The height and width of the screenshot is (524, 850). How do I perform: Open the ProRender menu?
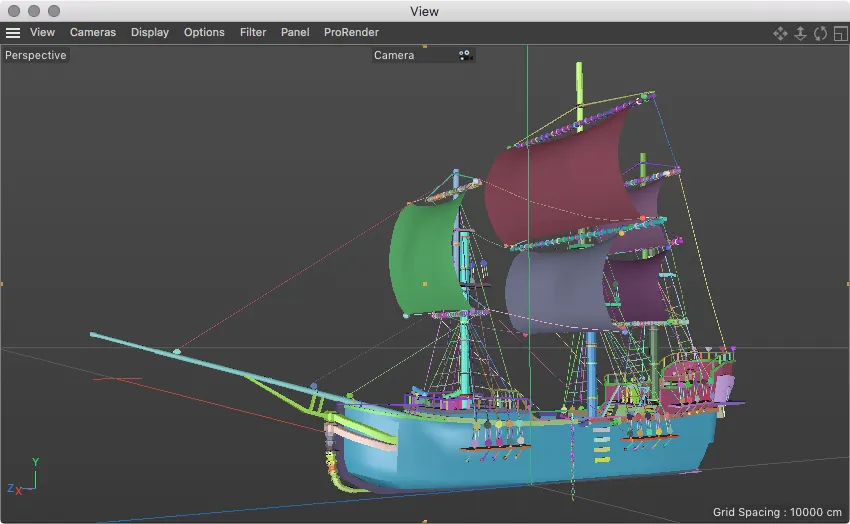click(351, 32)
